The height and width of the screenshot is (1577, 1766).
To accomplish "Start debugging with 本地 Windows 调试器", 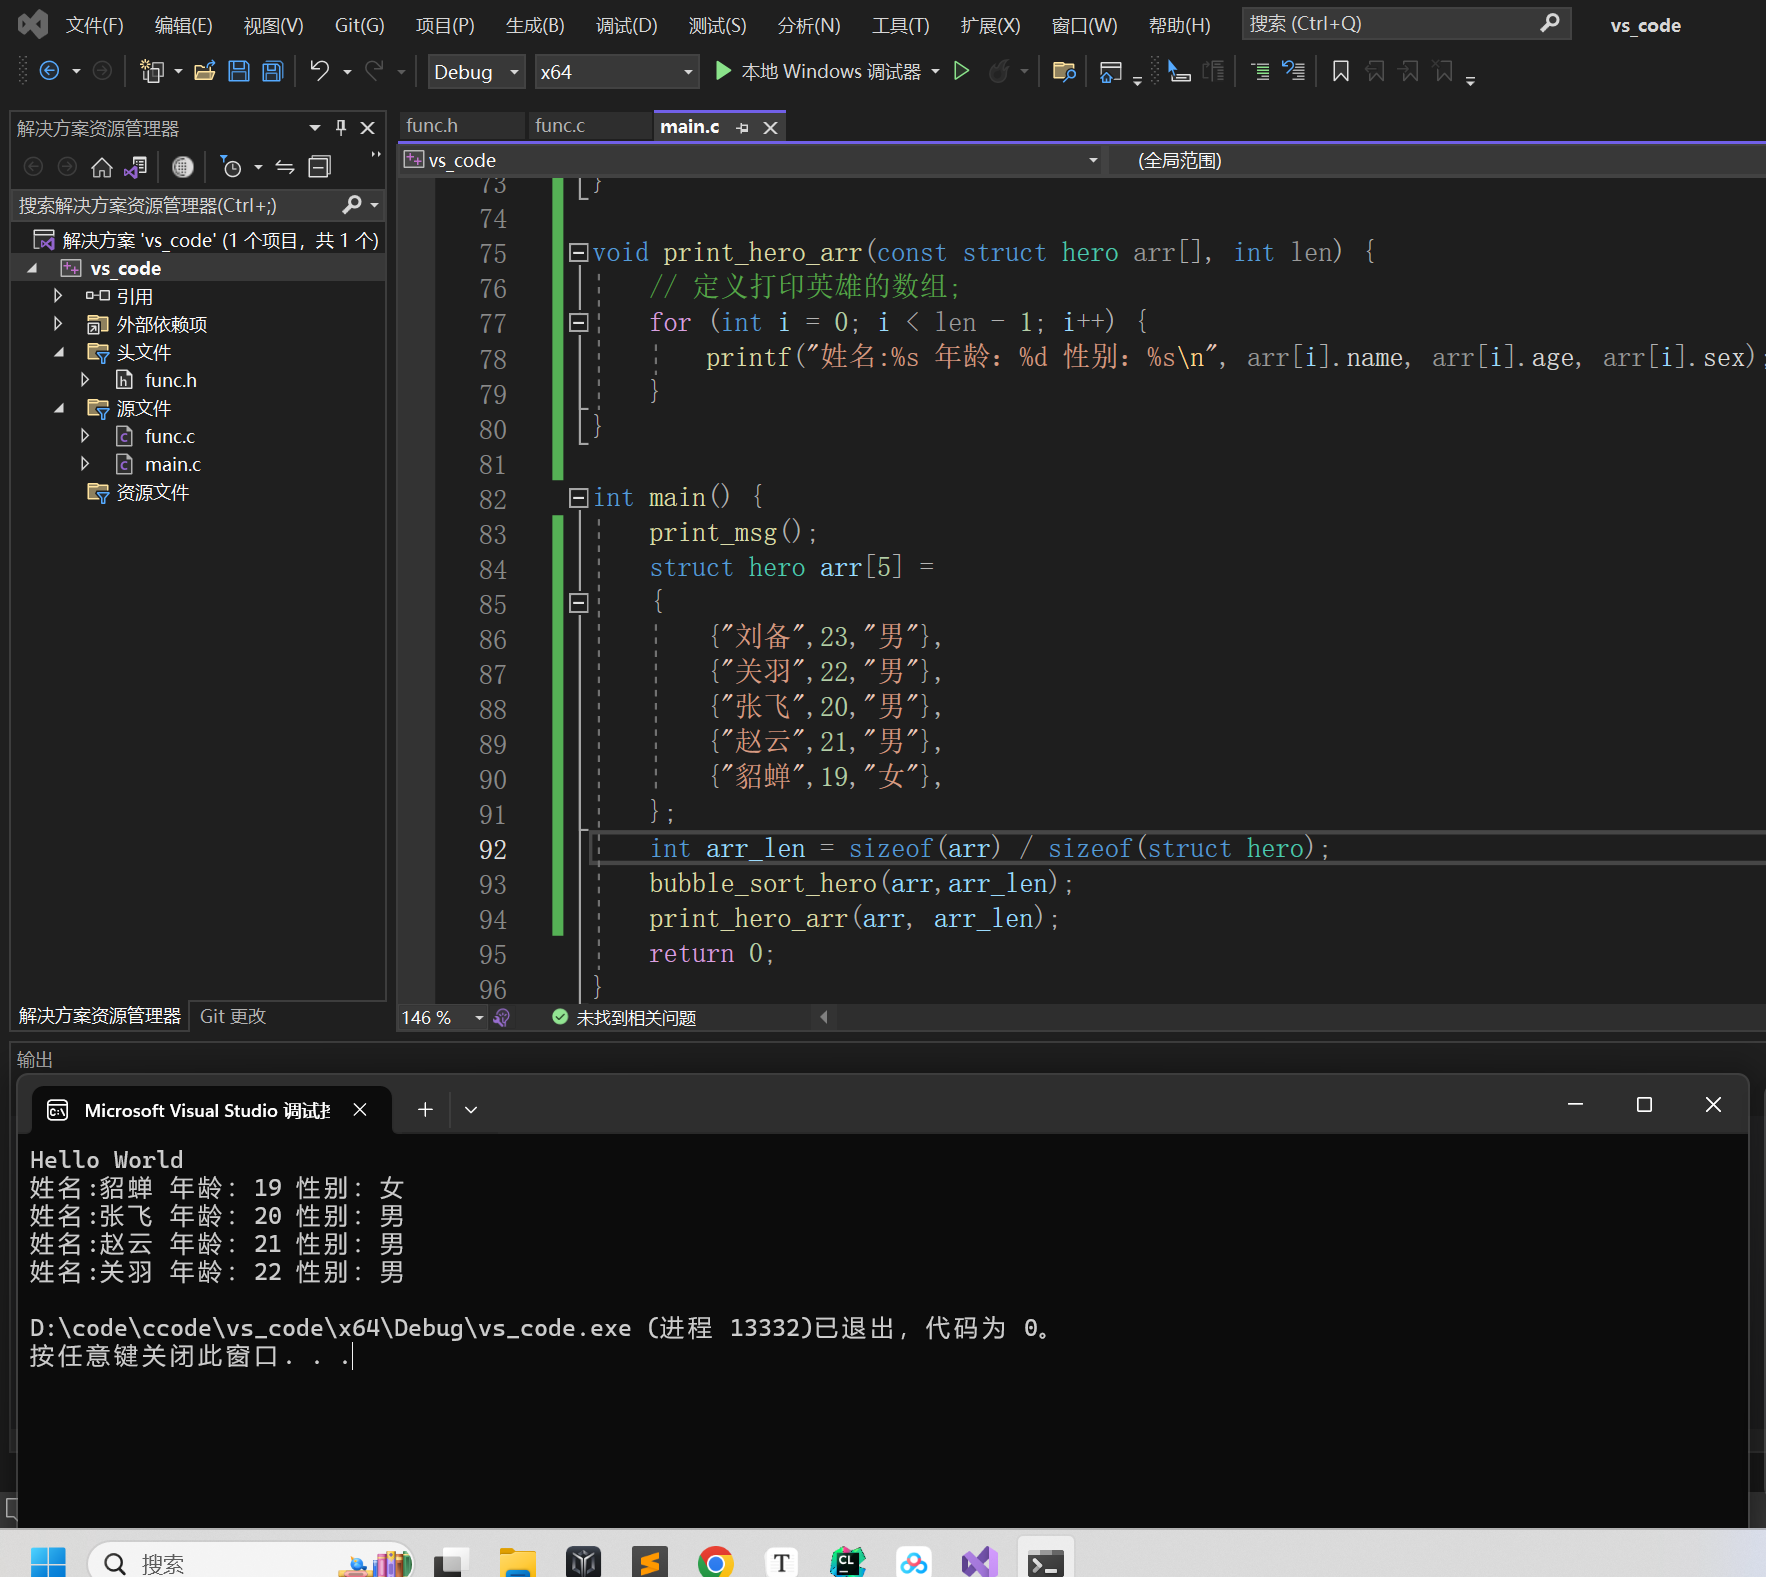I will click(819, 71).
